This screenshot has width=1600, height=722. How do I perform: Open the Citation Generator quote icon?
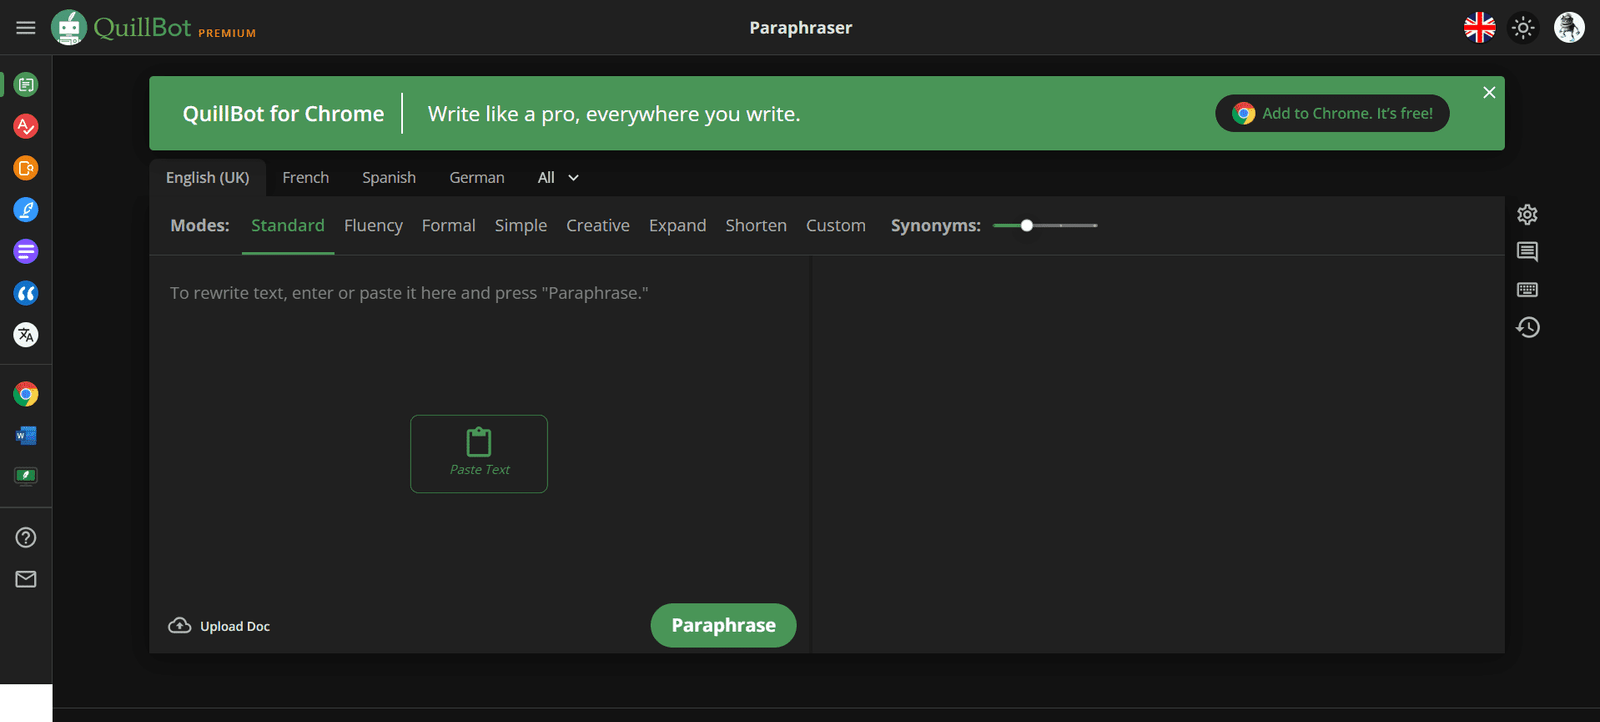point(26,293)
